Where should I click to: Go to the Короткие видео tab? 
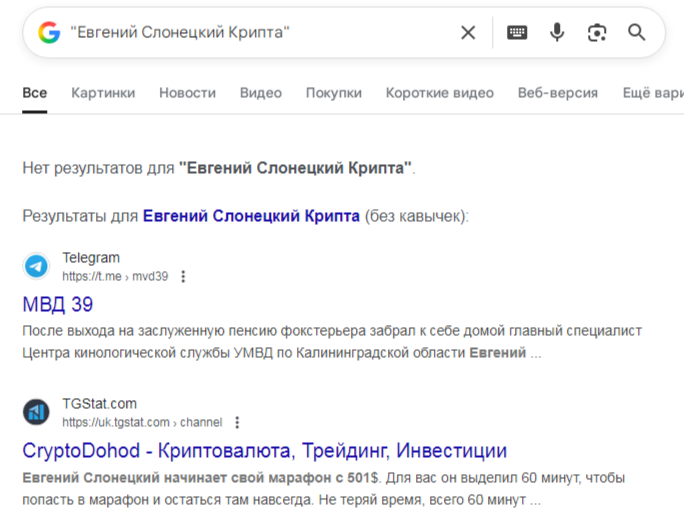pyautogui.click(x=440, y=93)
